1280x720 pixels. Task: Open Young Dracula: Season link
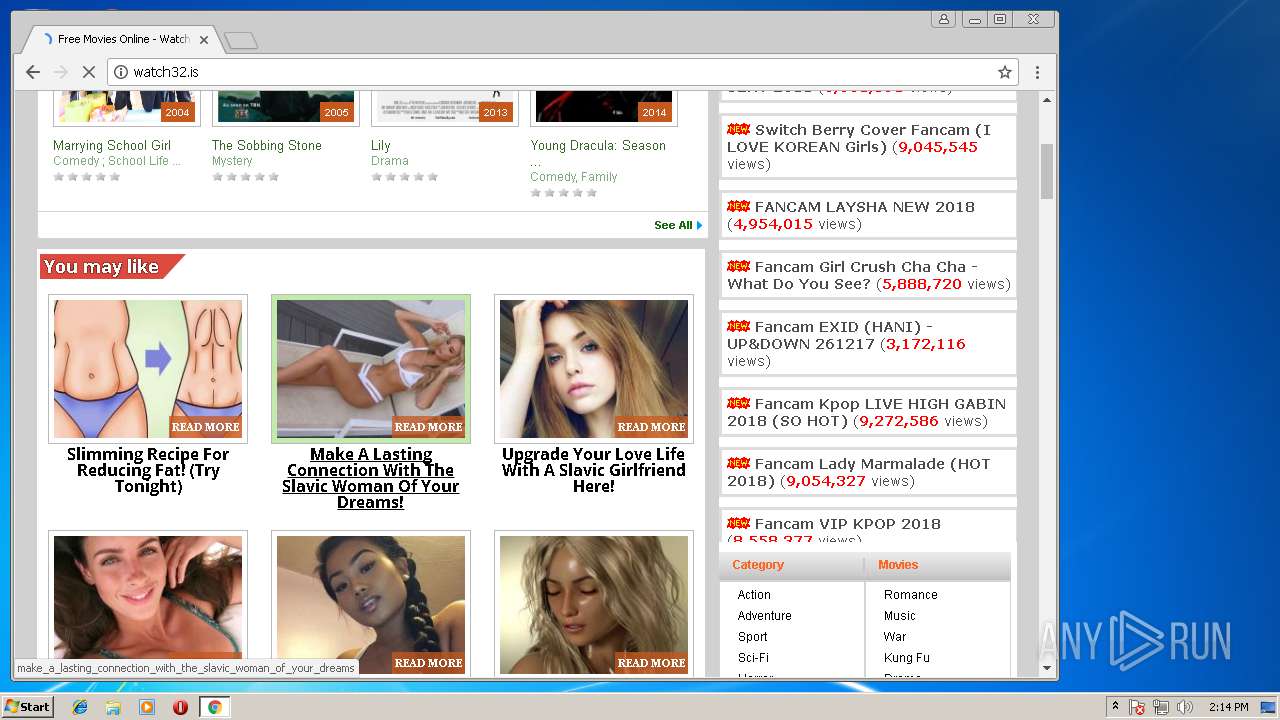(x=598, y=145)
